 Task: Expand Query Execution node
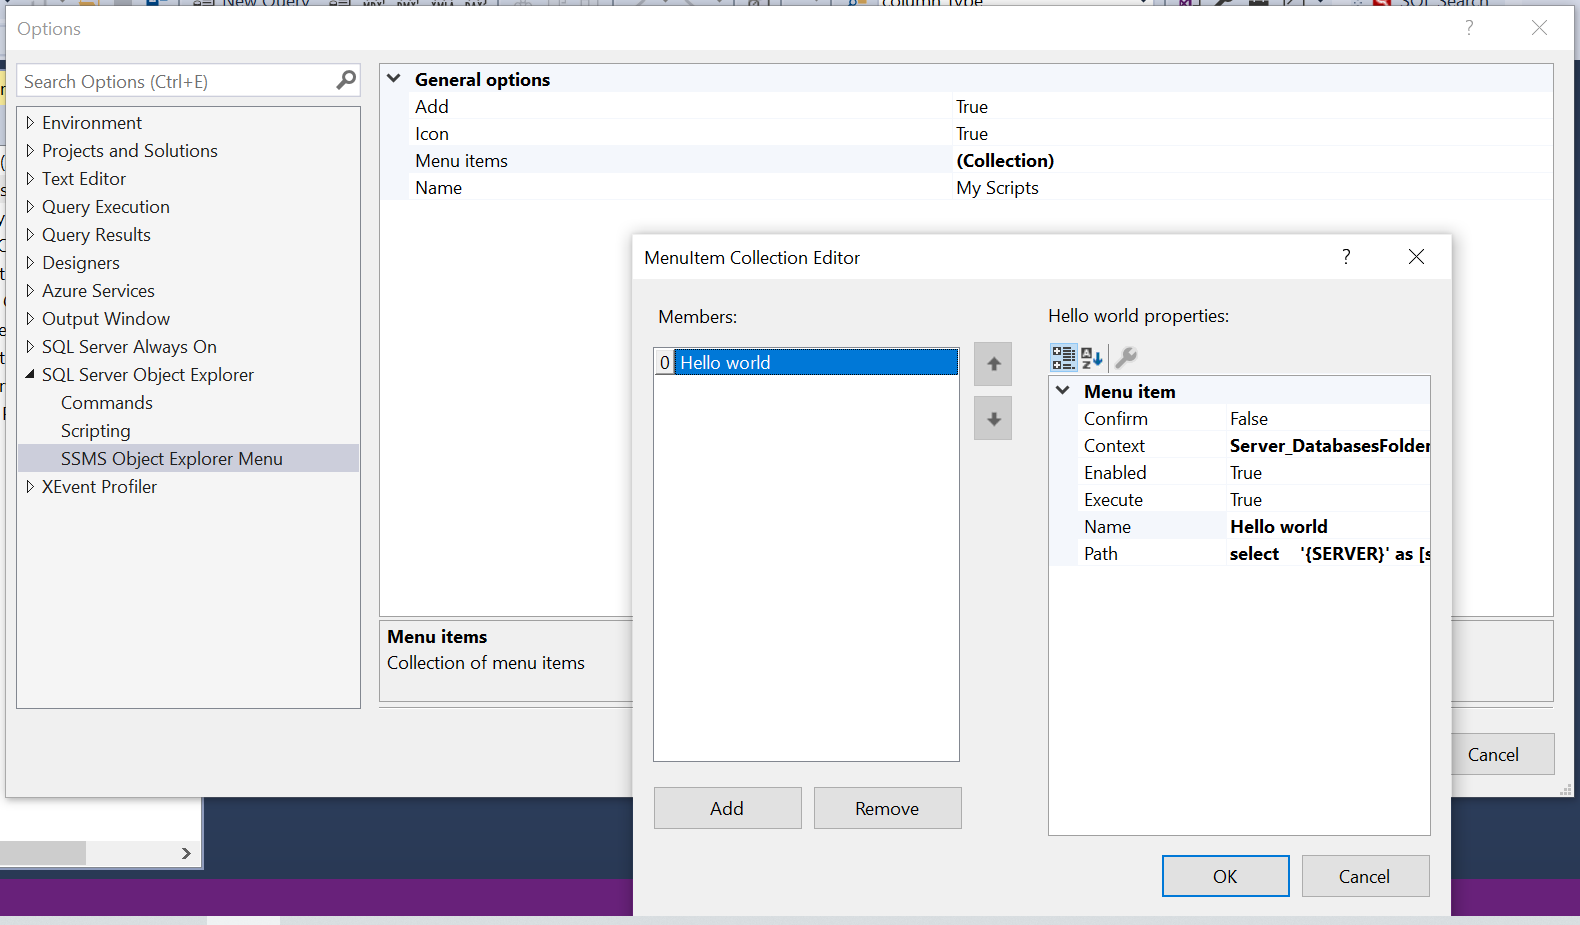(x=30, y=206)
